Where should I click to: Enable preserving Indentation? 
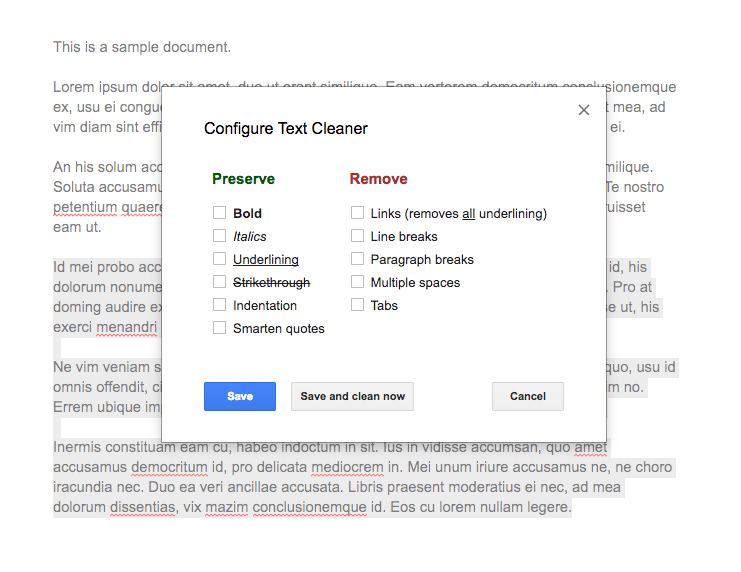click(x=219, y=305)
